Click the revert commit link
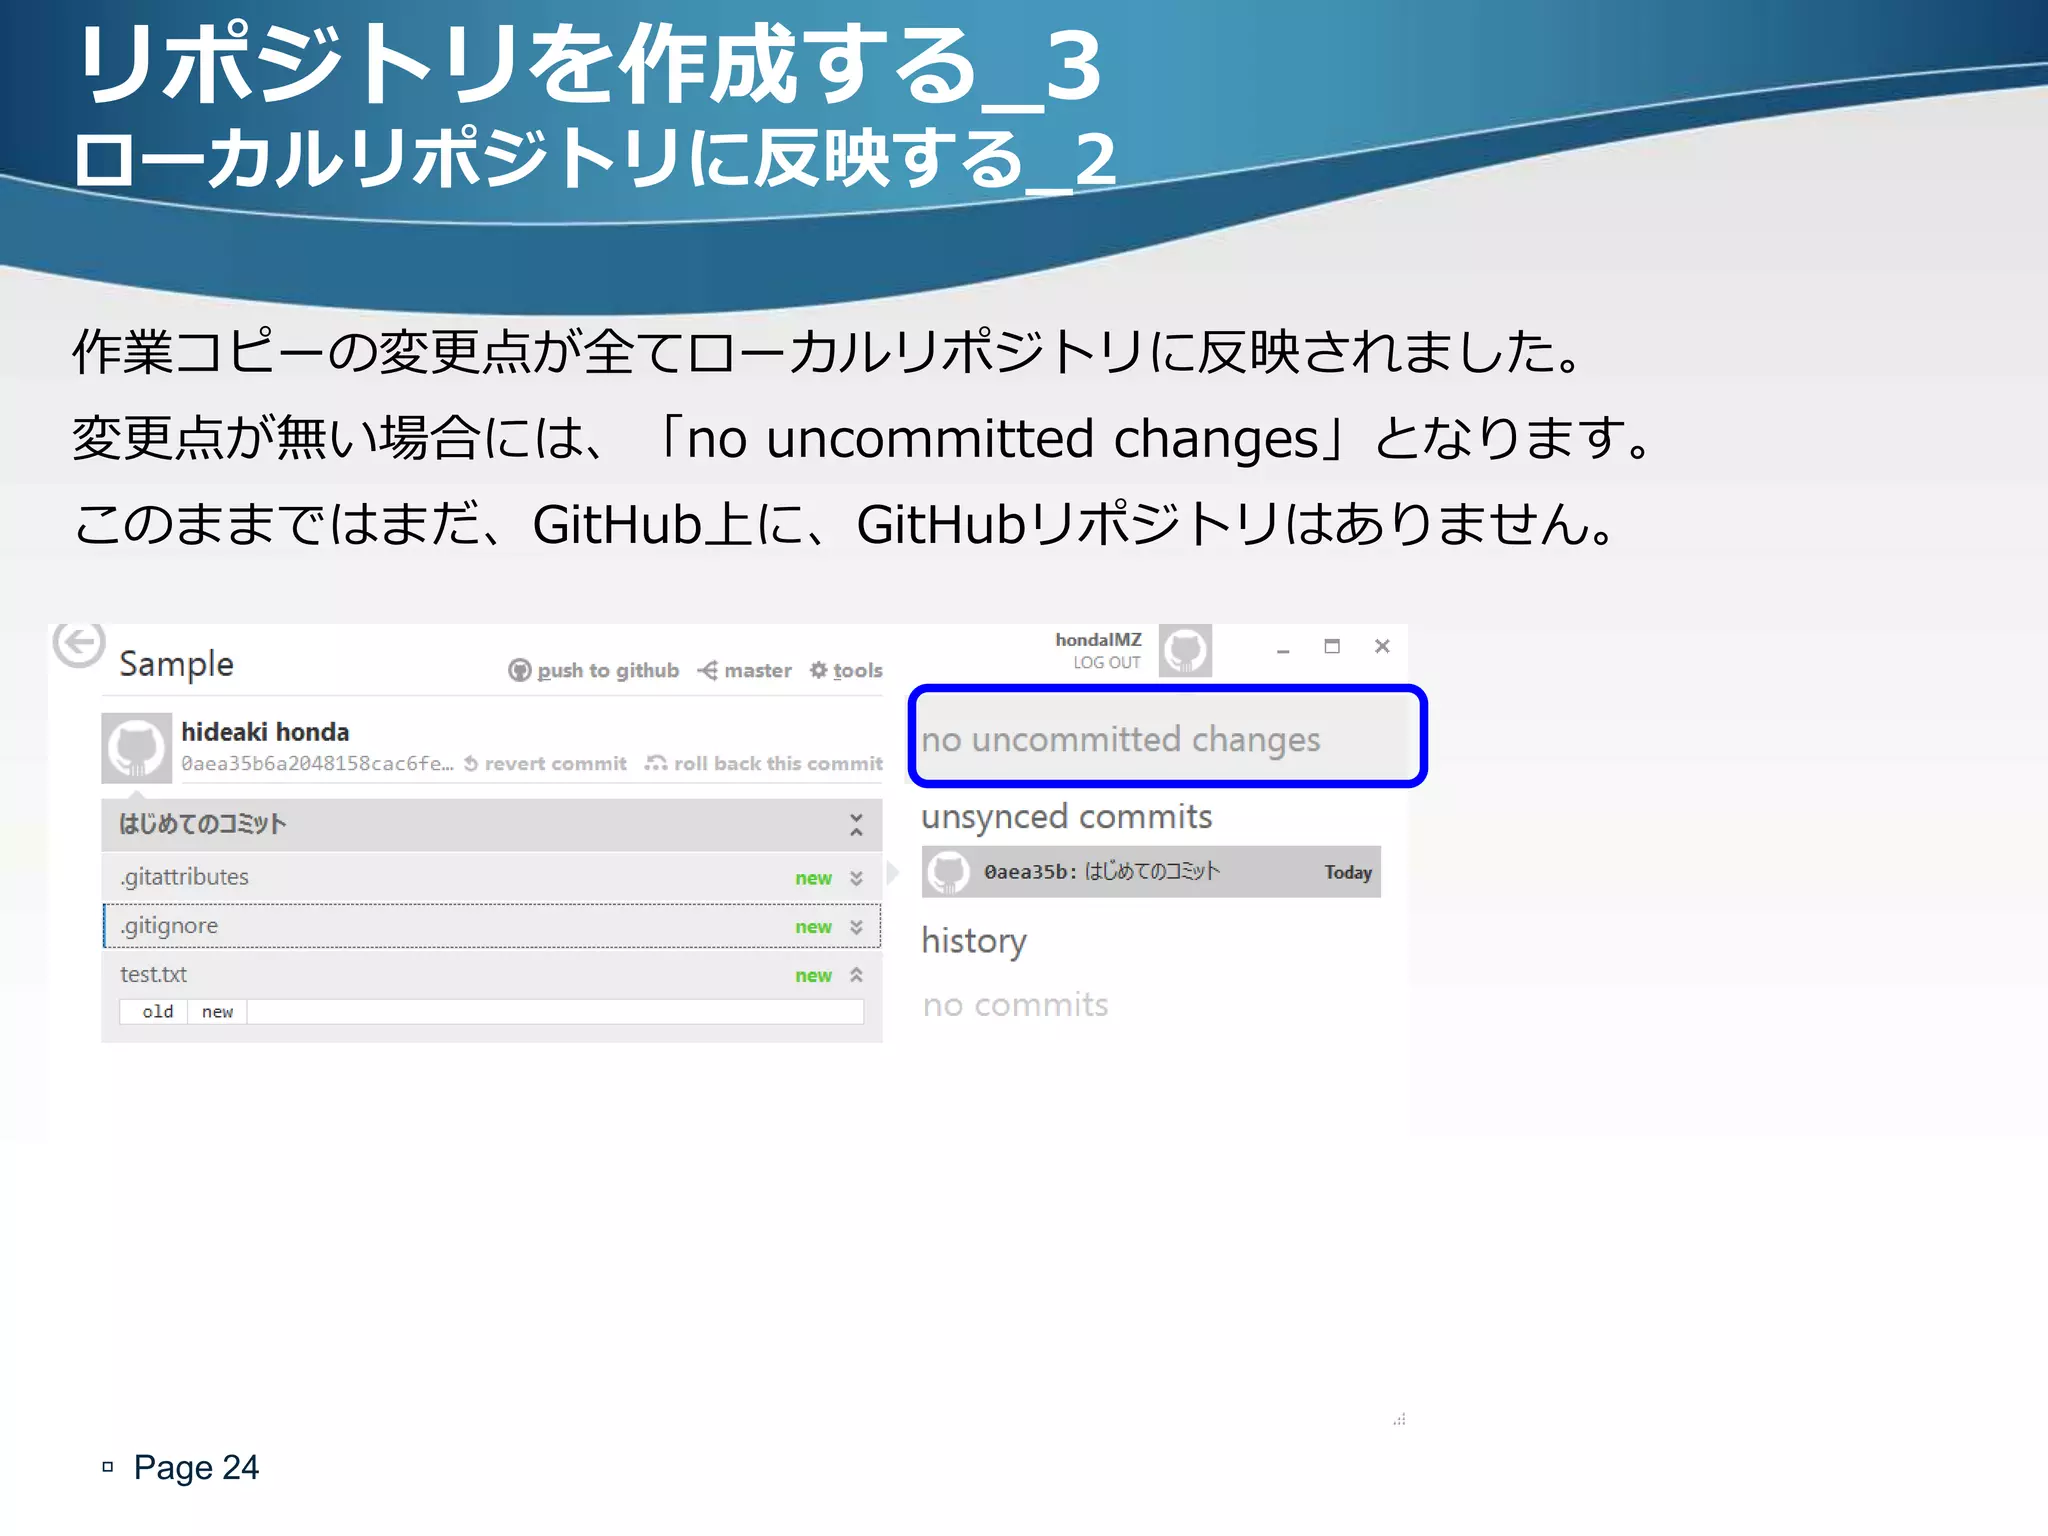 (546, 763)
